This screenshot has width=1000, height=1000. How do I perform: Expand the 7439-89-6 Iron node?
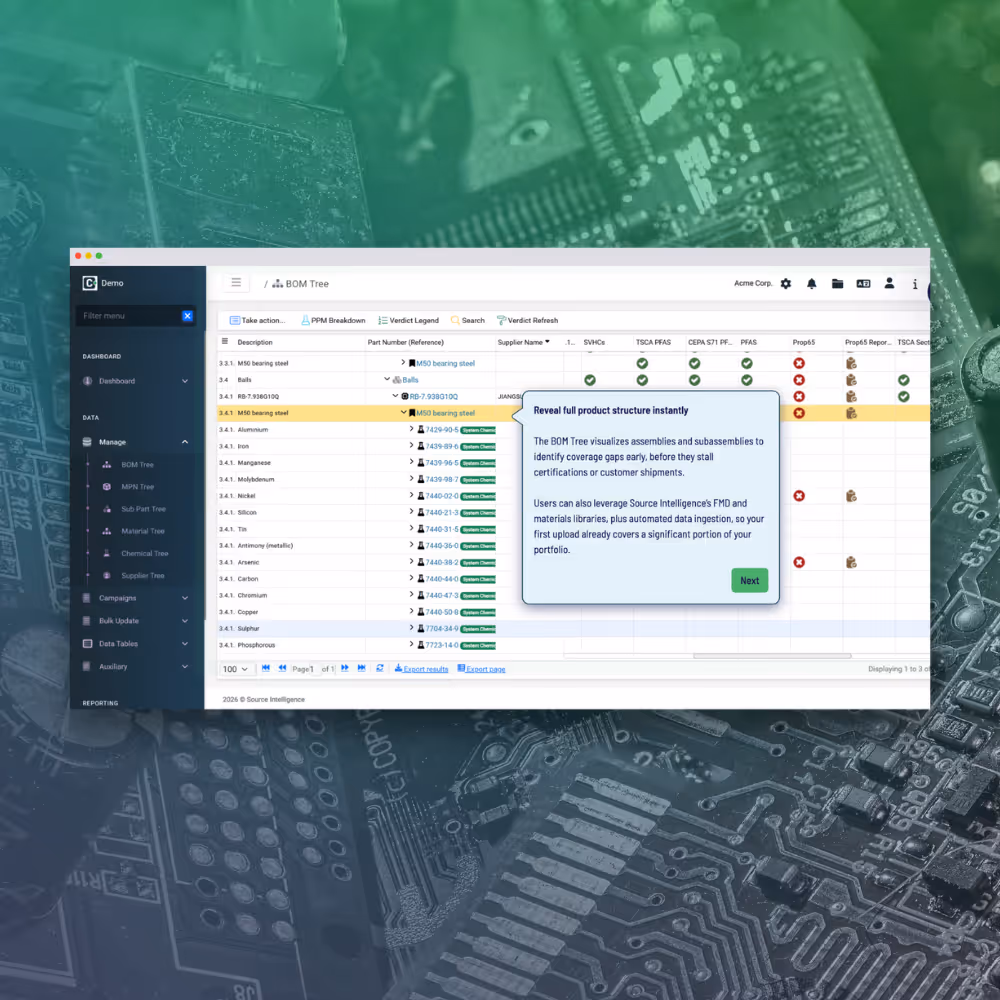(411, 446)
